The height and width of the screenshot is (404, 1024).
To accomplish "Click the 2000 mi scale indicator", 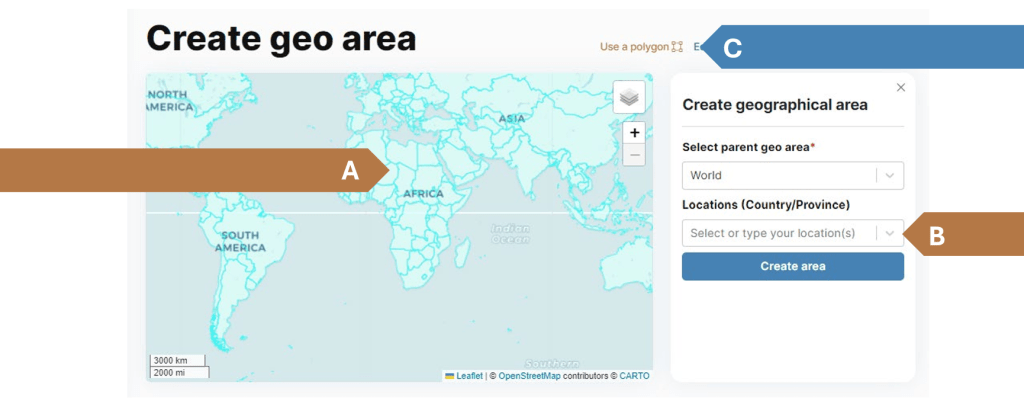I will pos(180,373).
